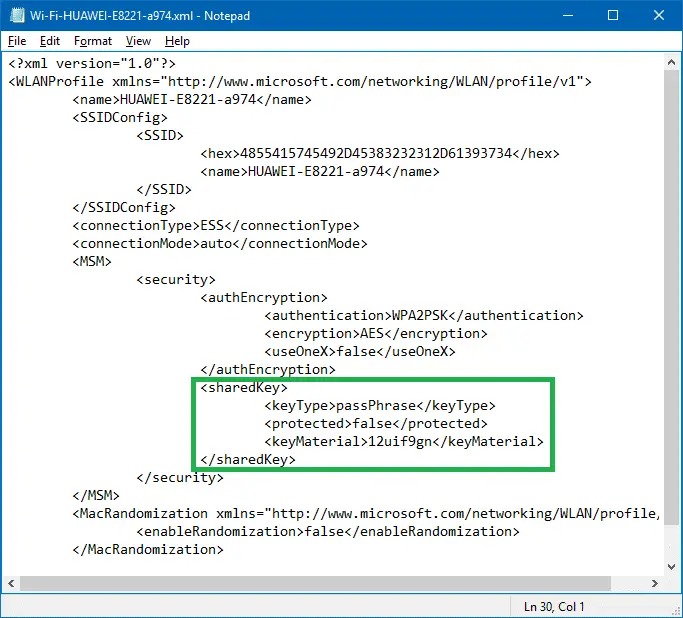Click the horizontal scrollbar left arrow
Image resolution: width=683 pixels, height=618 pixels.
11,583
